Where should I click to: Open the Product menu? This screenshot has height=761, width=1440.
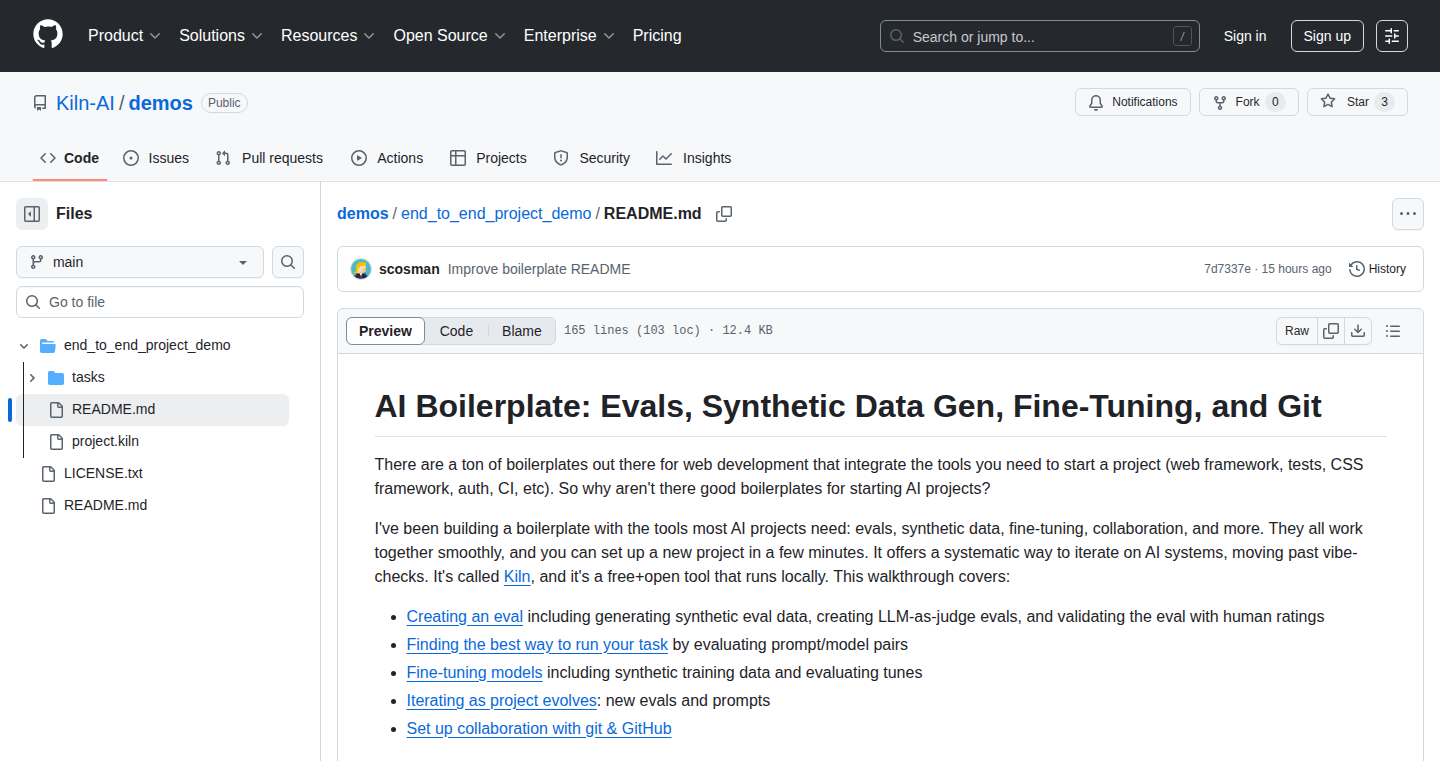click(x=124, y=36)
